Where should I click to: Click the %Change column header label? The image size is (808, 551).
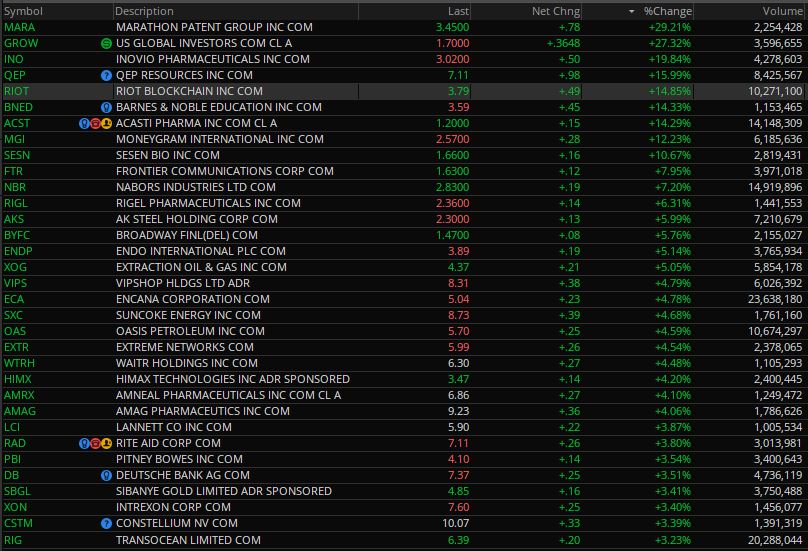(668, 11)
